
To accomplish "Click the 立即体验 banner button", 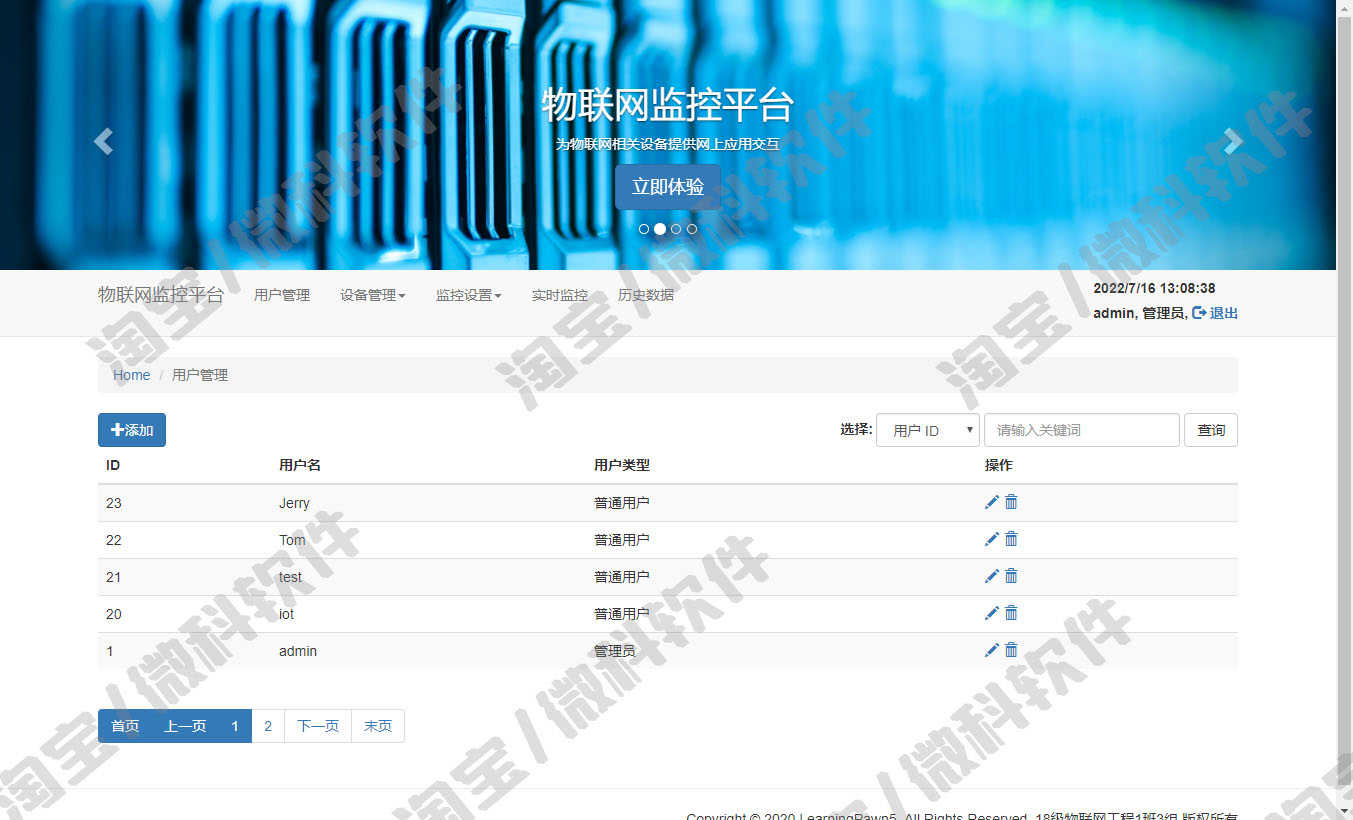I will pyautogui.click(x=668, y=187).
